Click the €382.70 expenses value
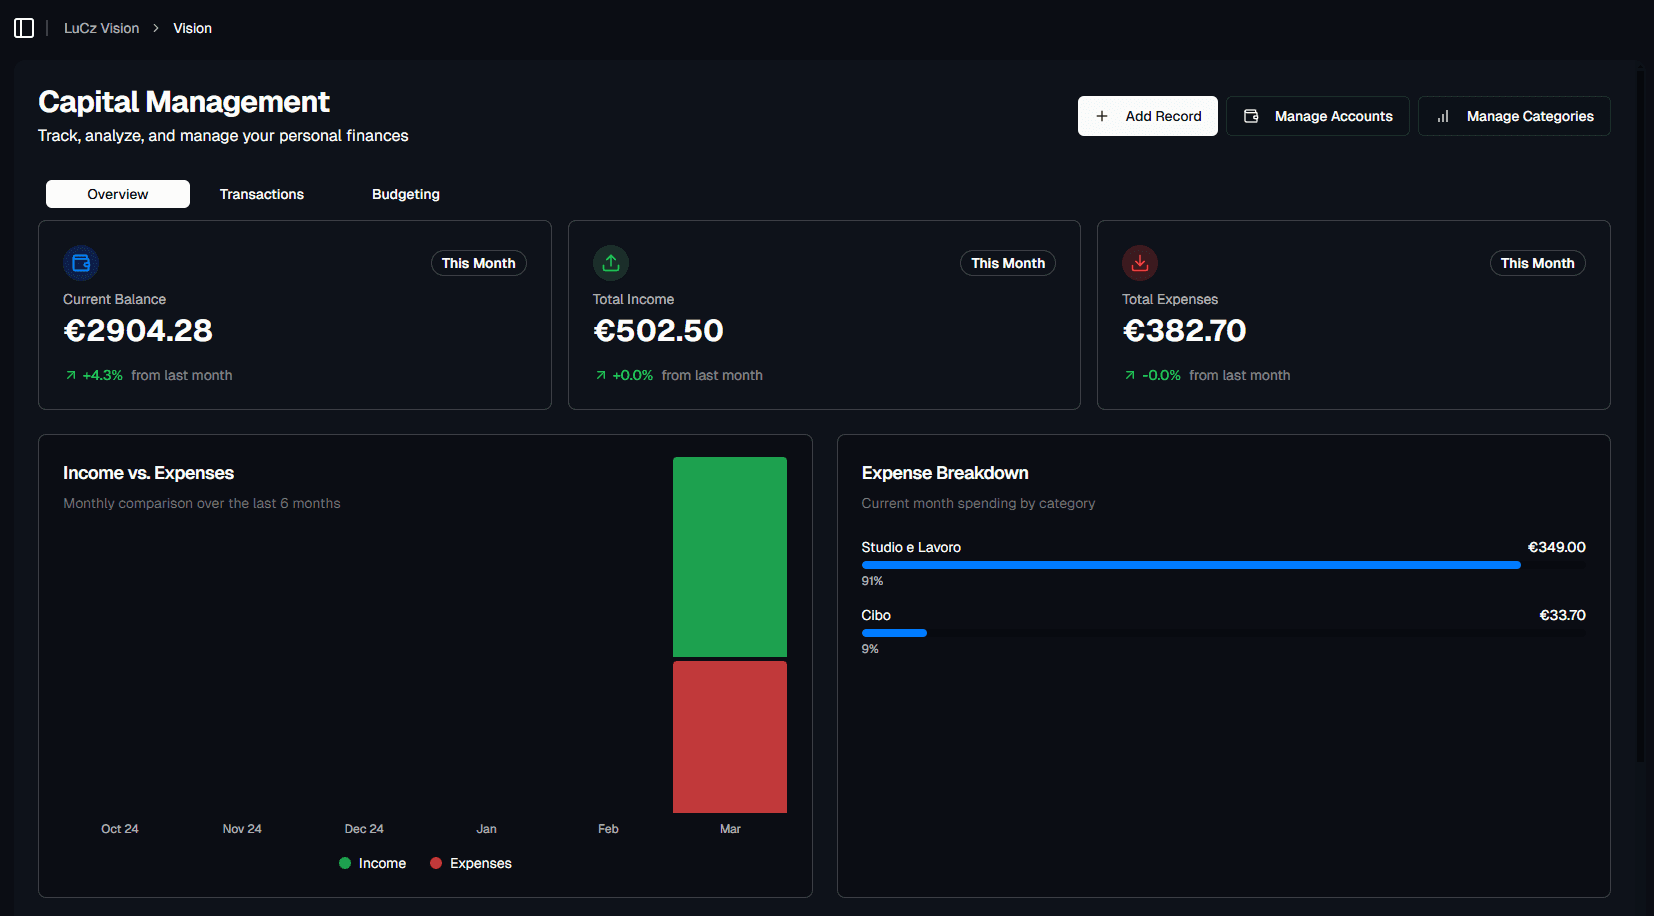 pos(1184,330)
